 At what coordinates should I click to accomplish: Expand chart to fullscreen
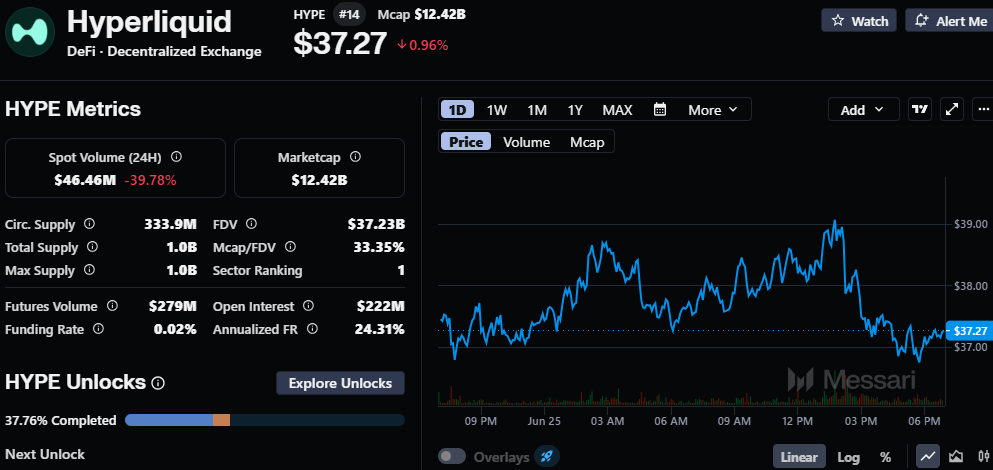(x=952, y=110)
